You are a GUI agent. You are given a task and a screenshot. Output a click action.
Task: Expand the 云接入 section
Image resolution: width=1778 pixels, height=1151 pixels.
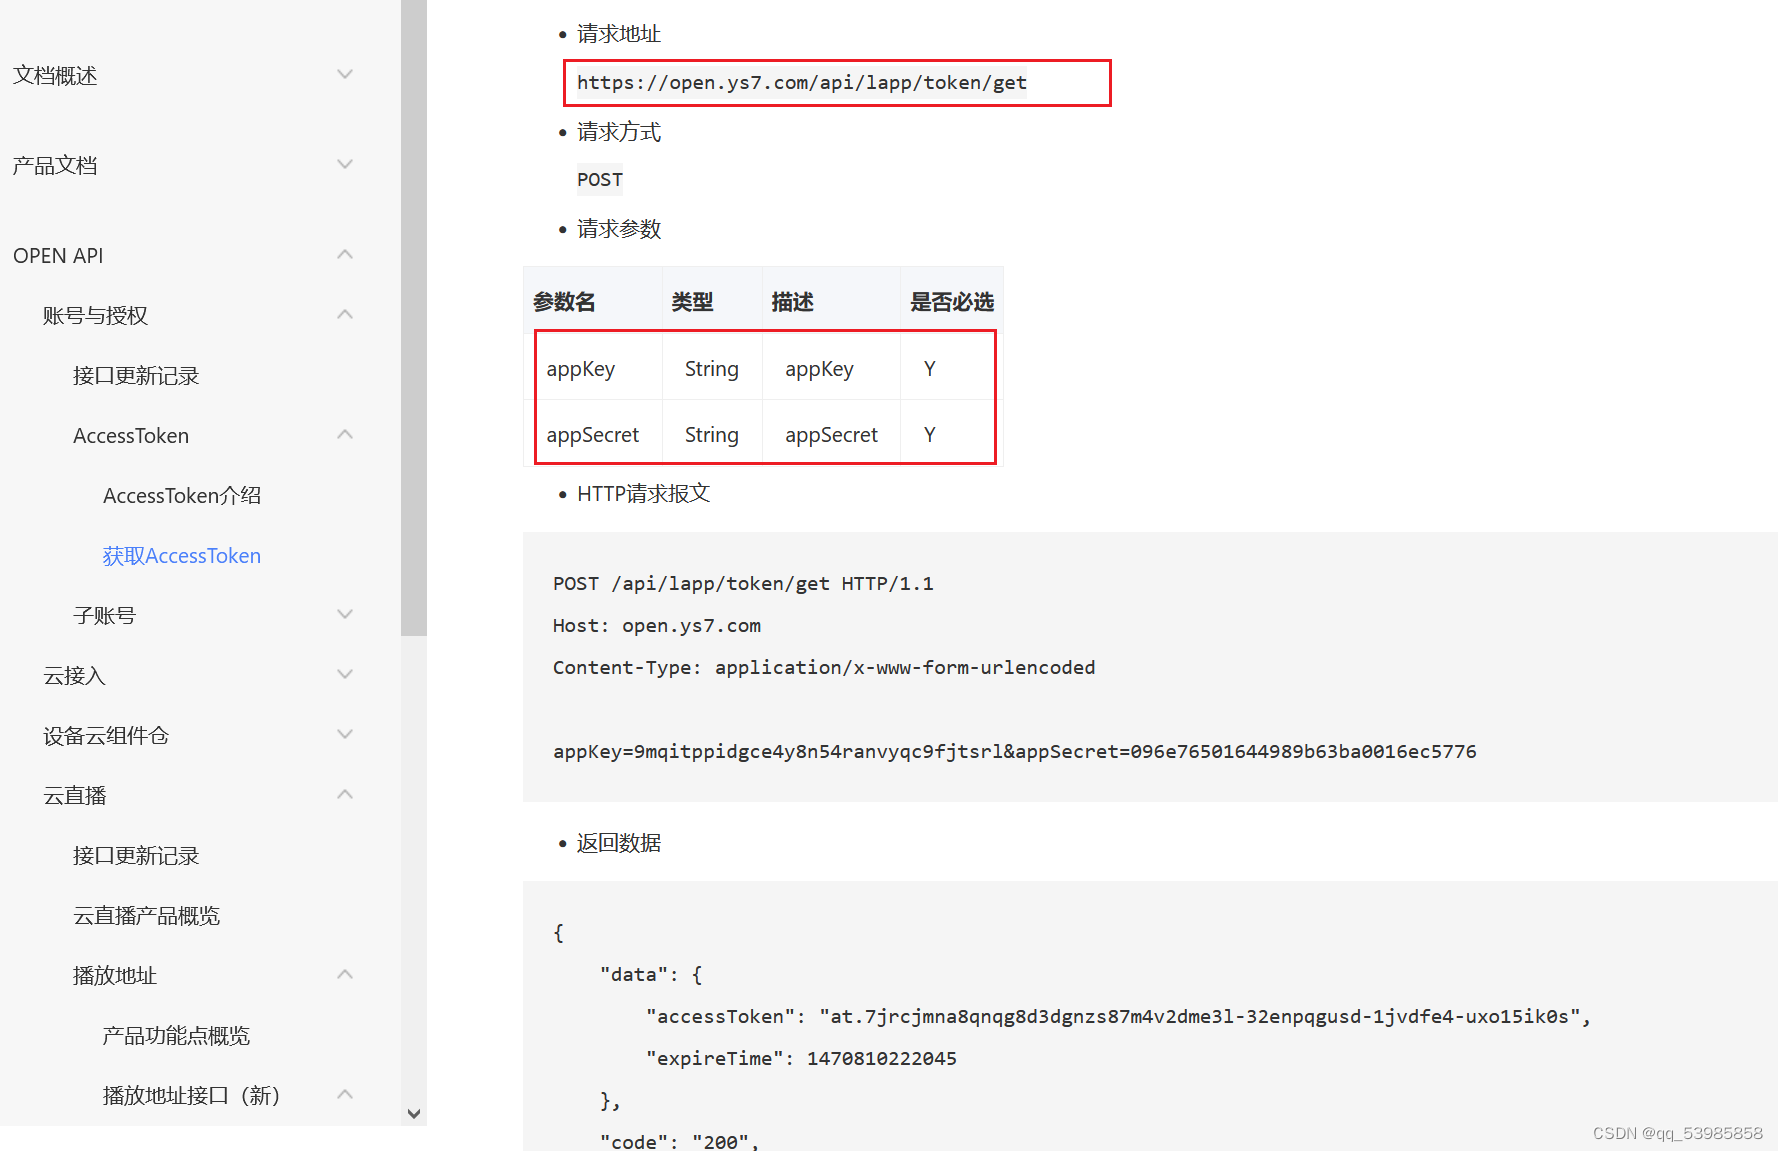(x=345, y=674)
